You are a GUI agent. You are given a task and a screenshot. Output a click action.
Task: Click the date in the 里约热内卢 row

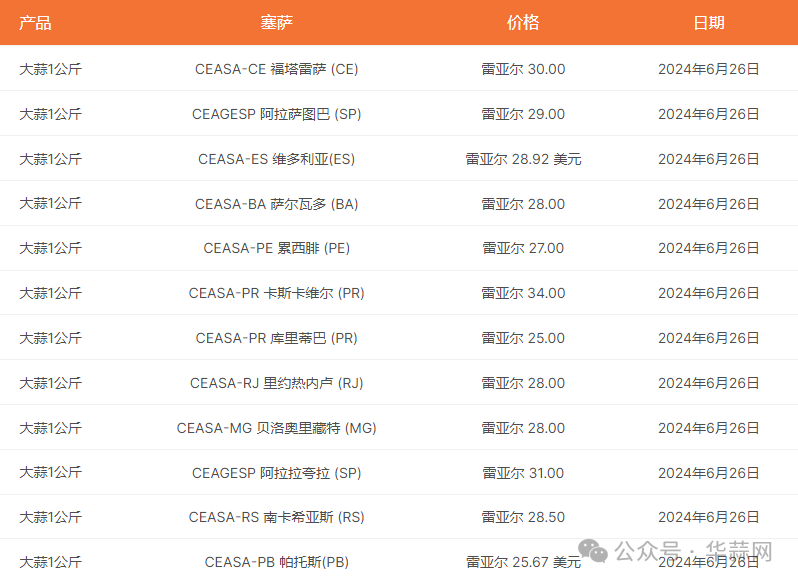tap(708, 383)
